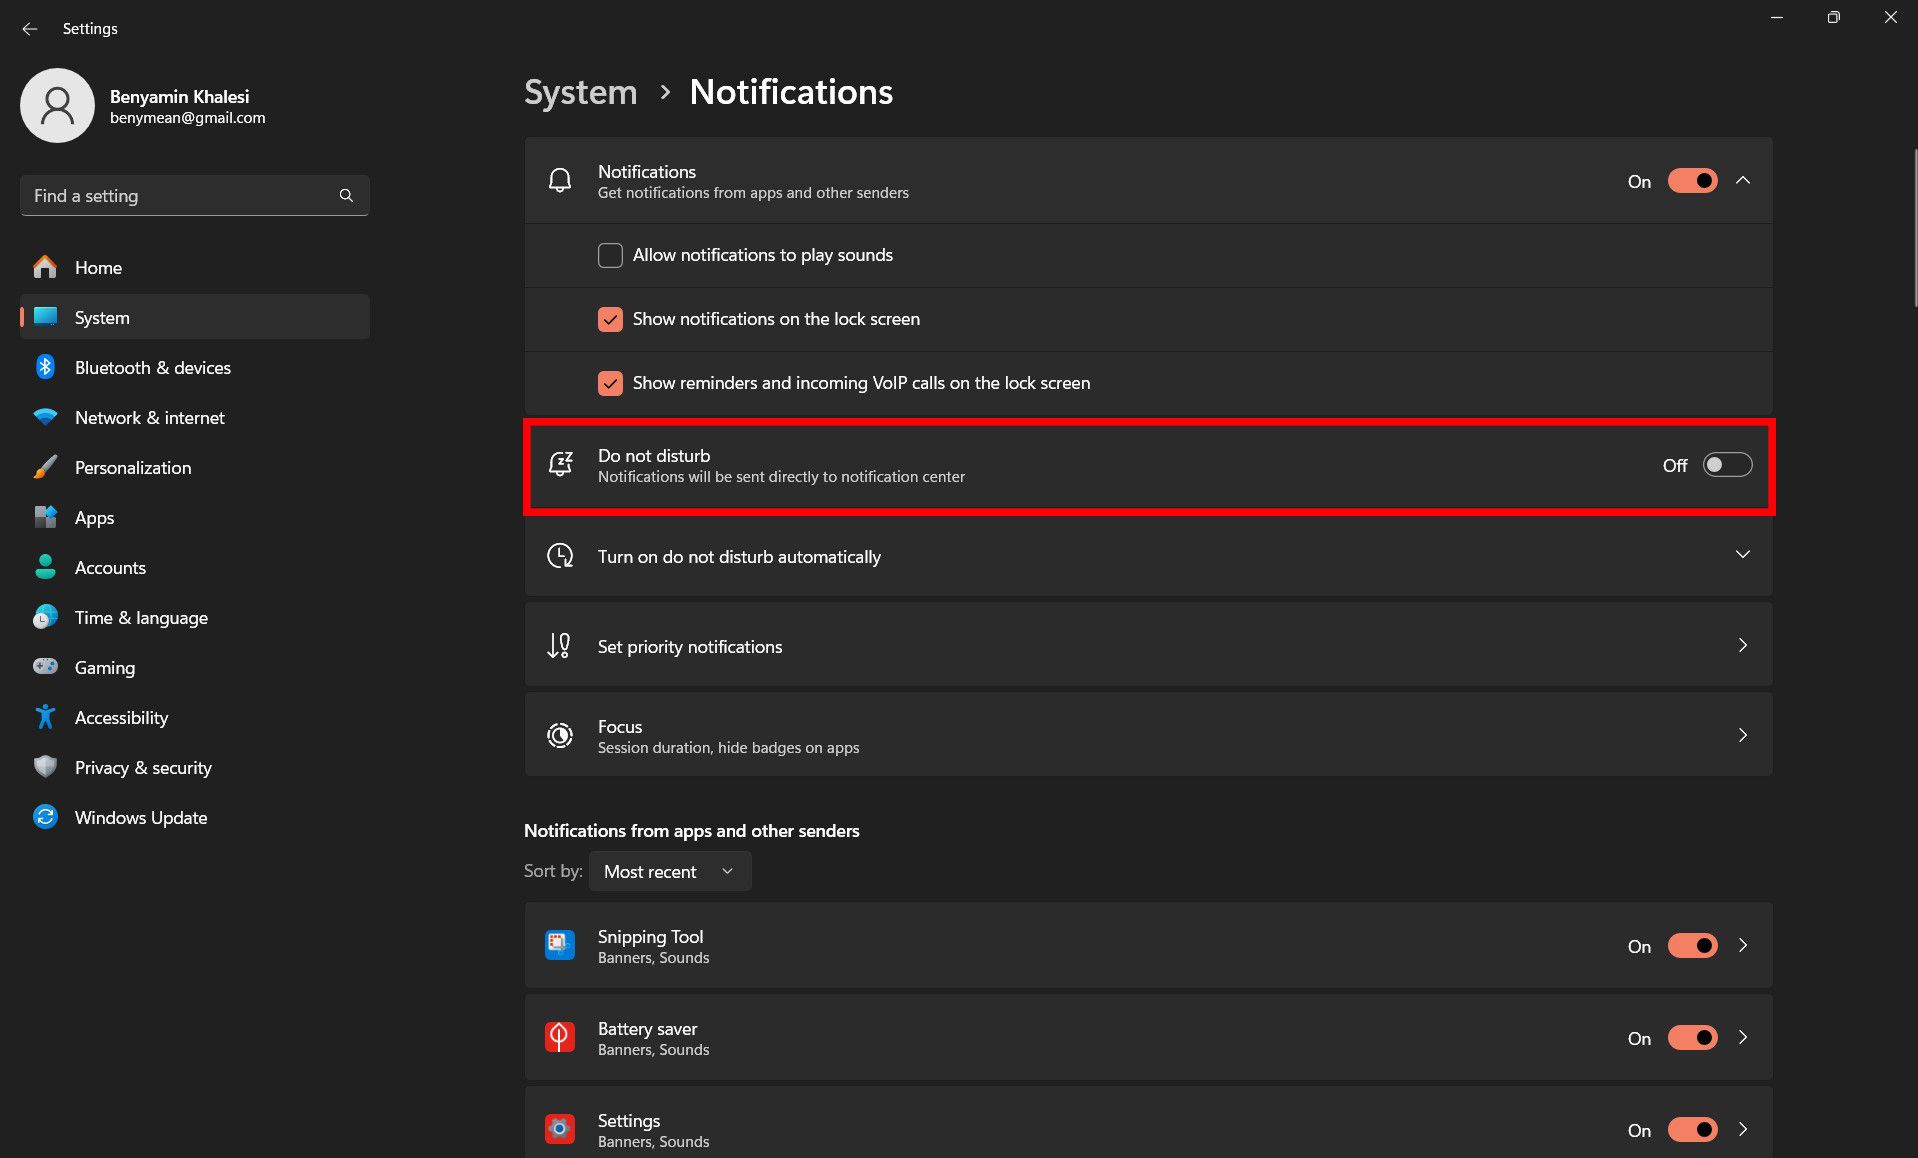Click the Snipping Tool app icon
Image resolution: width=1918 pixels, height=1158 pixels.
559,945
